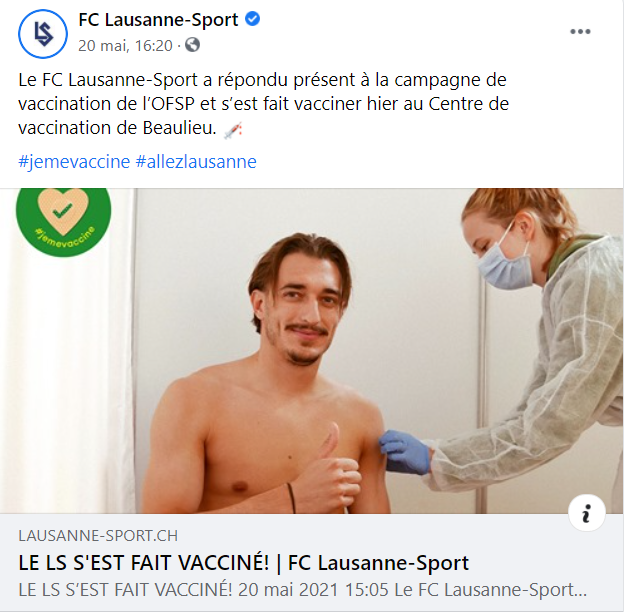Click the globe public audience icon
This screenshot has height=612, width=624.
tap(192, 45)
